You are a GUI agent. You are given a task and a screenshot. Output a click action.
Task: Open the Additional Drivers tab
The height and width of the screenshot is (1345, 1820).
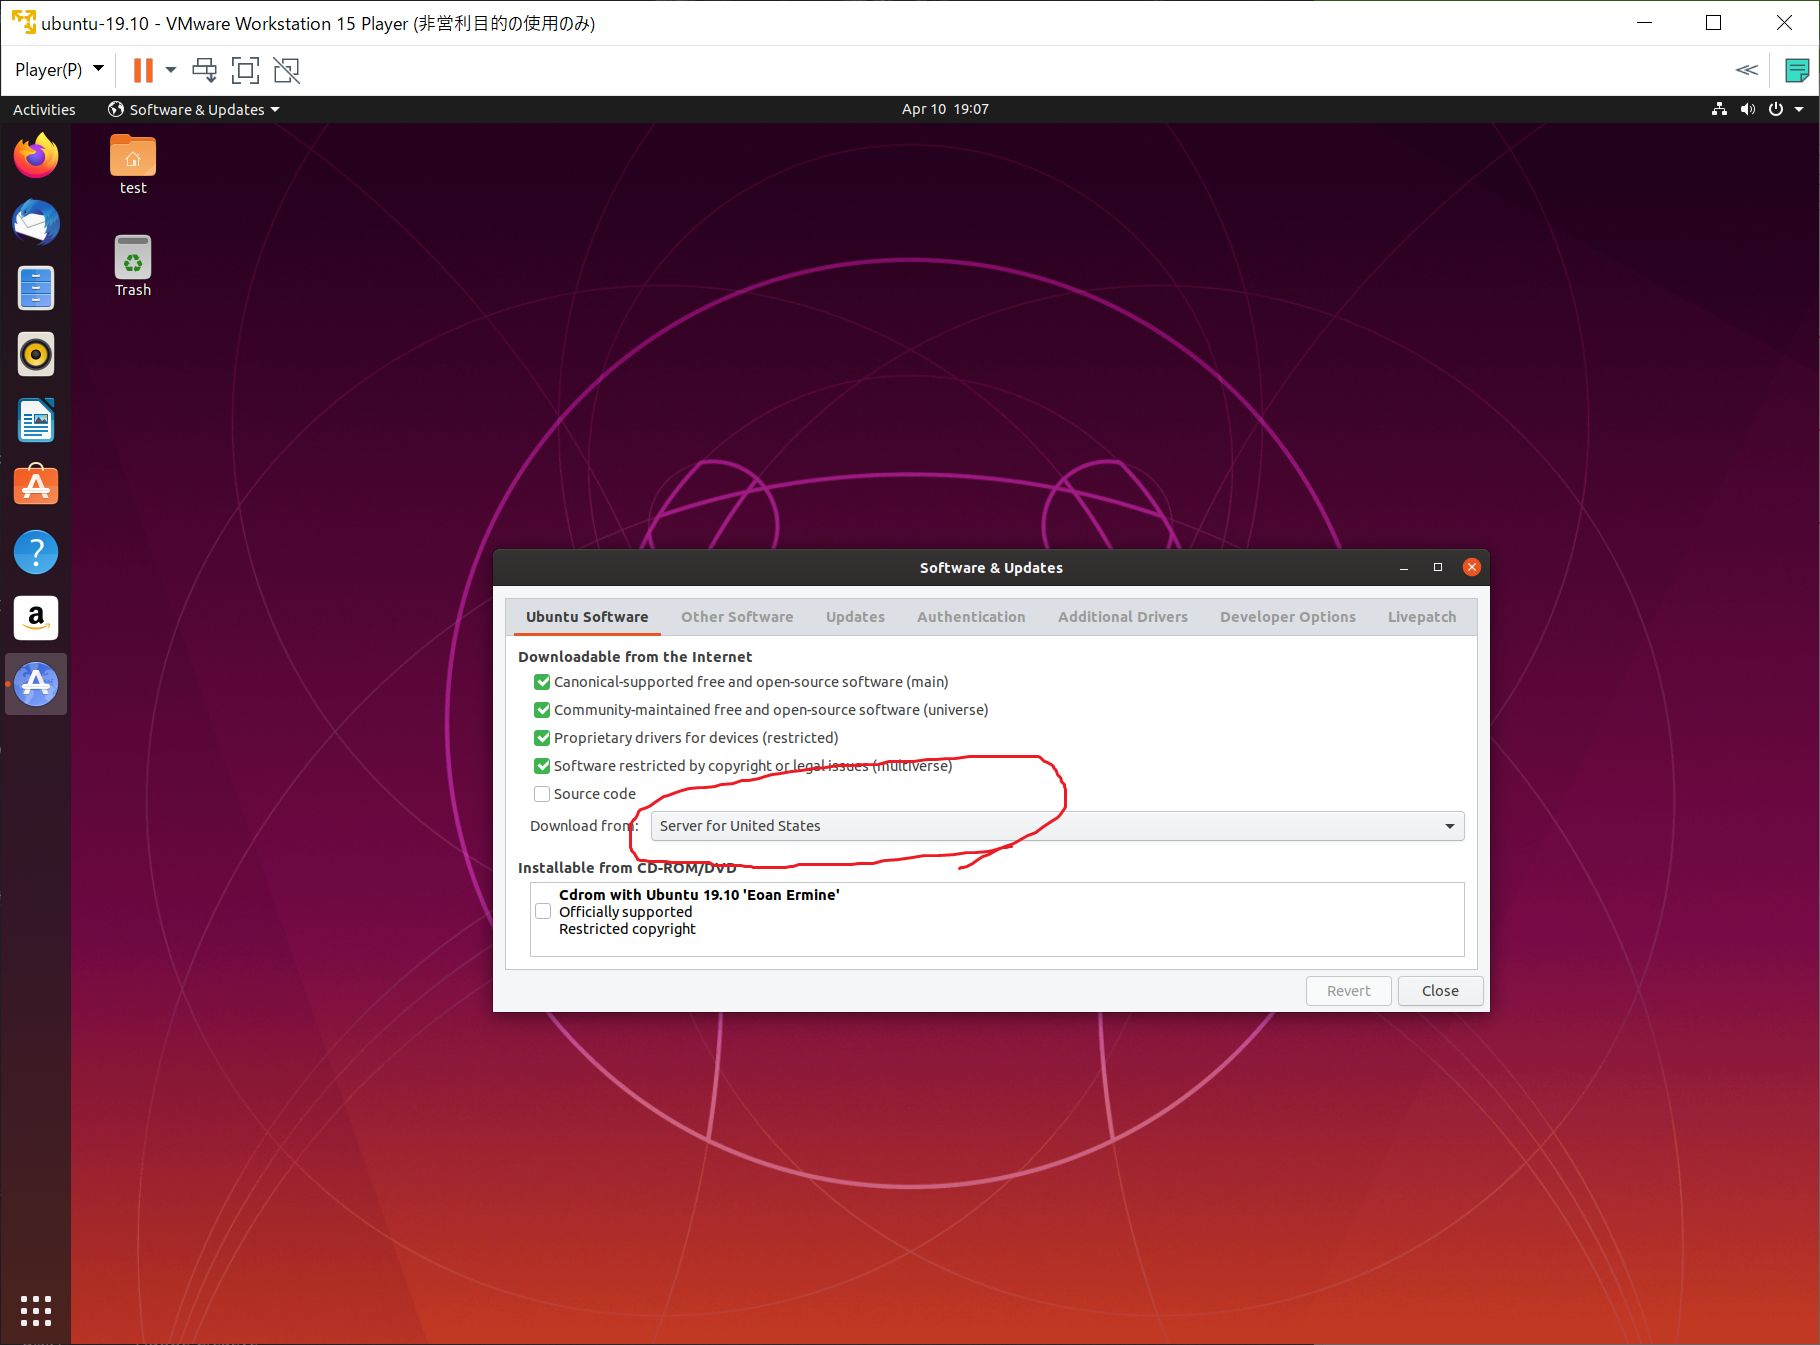(x=1123, y=617)
